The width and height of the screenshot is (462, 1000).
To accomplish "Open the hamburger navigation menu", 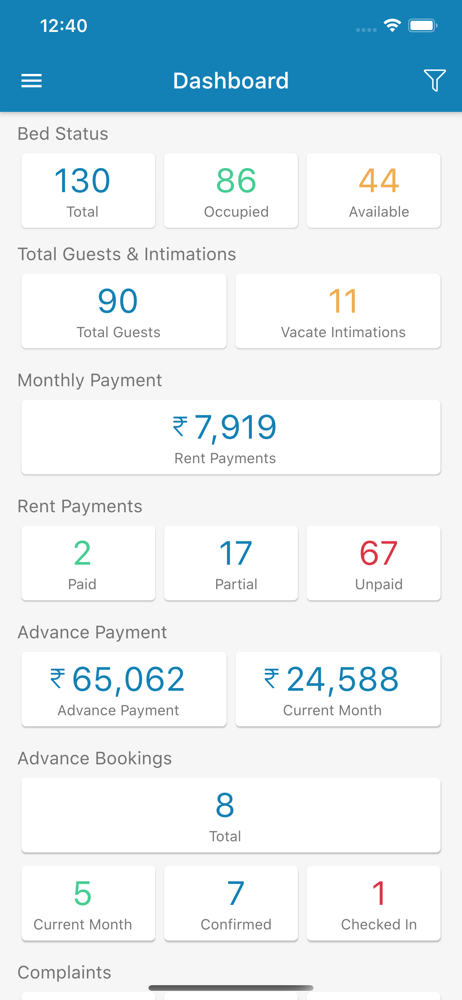I will tap(31, 81).
